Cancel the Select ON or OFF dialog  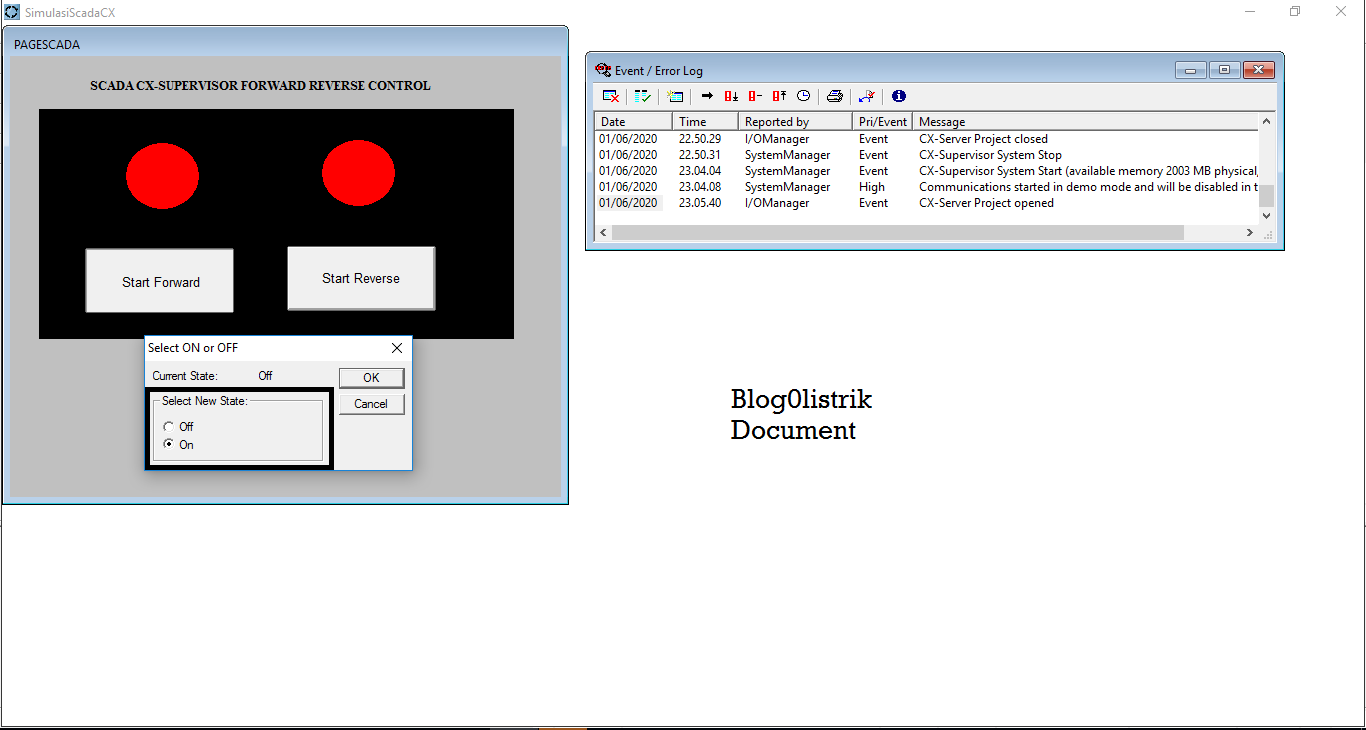371,404
